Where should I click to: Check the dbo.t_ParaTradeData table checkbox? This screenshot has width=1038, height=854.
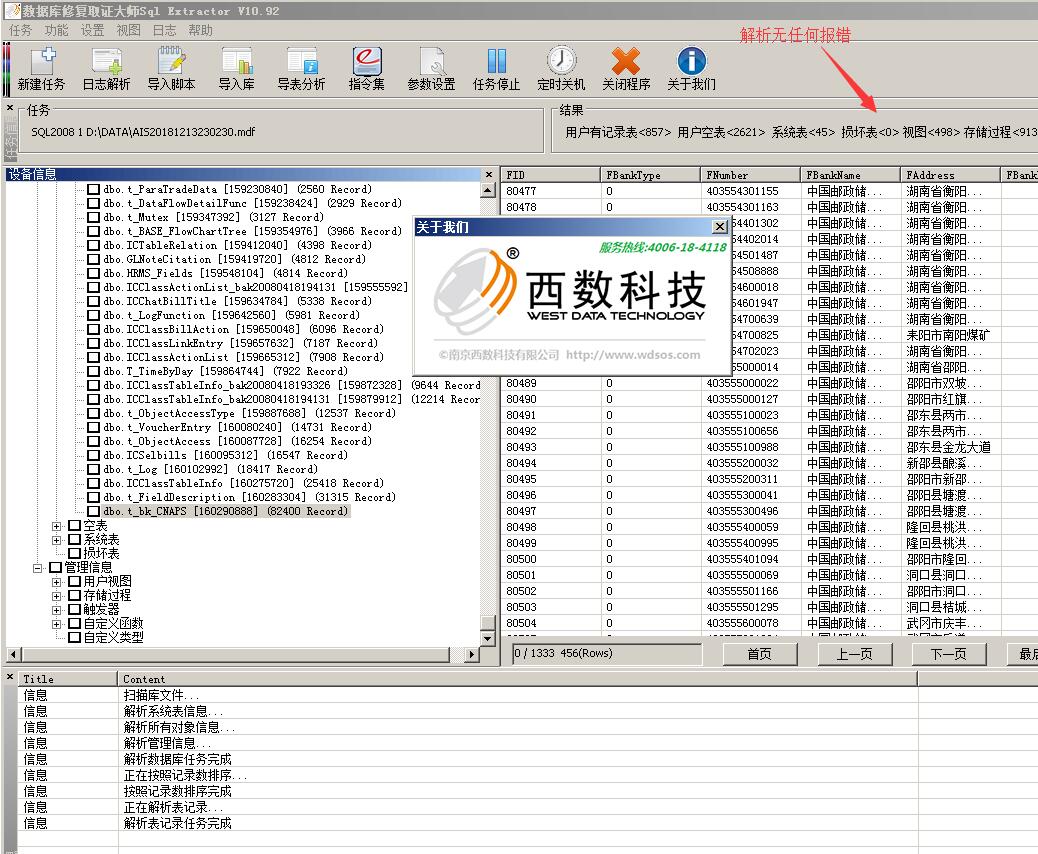pyautogui.click(x=93, y=189)
